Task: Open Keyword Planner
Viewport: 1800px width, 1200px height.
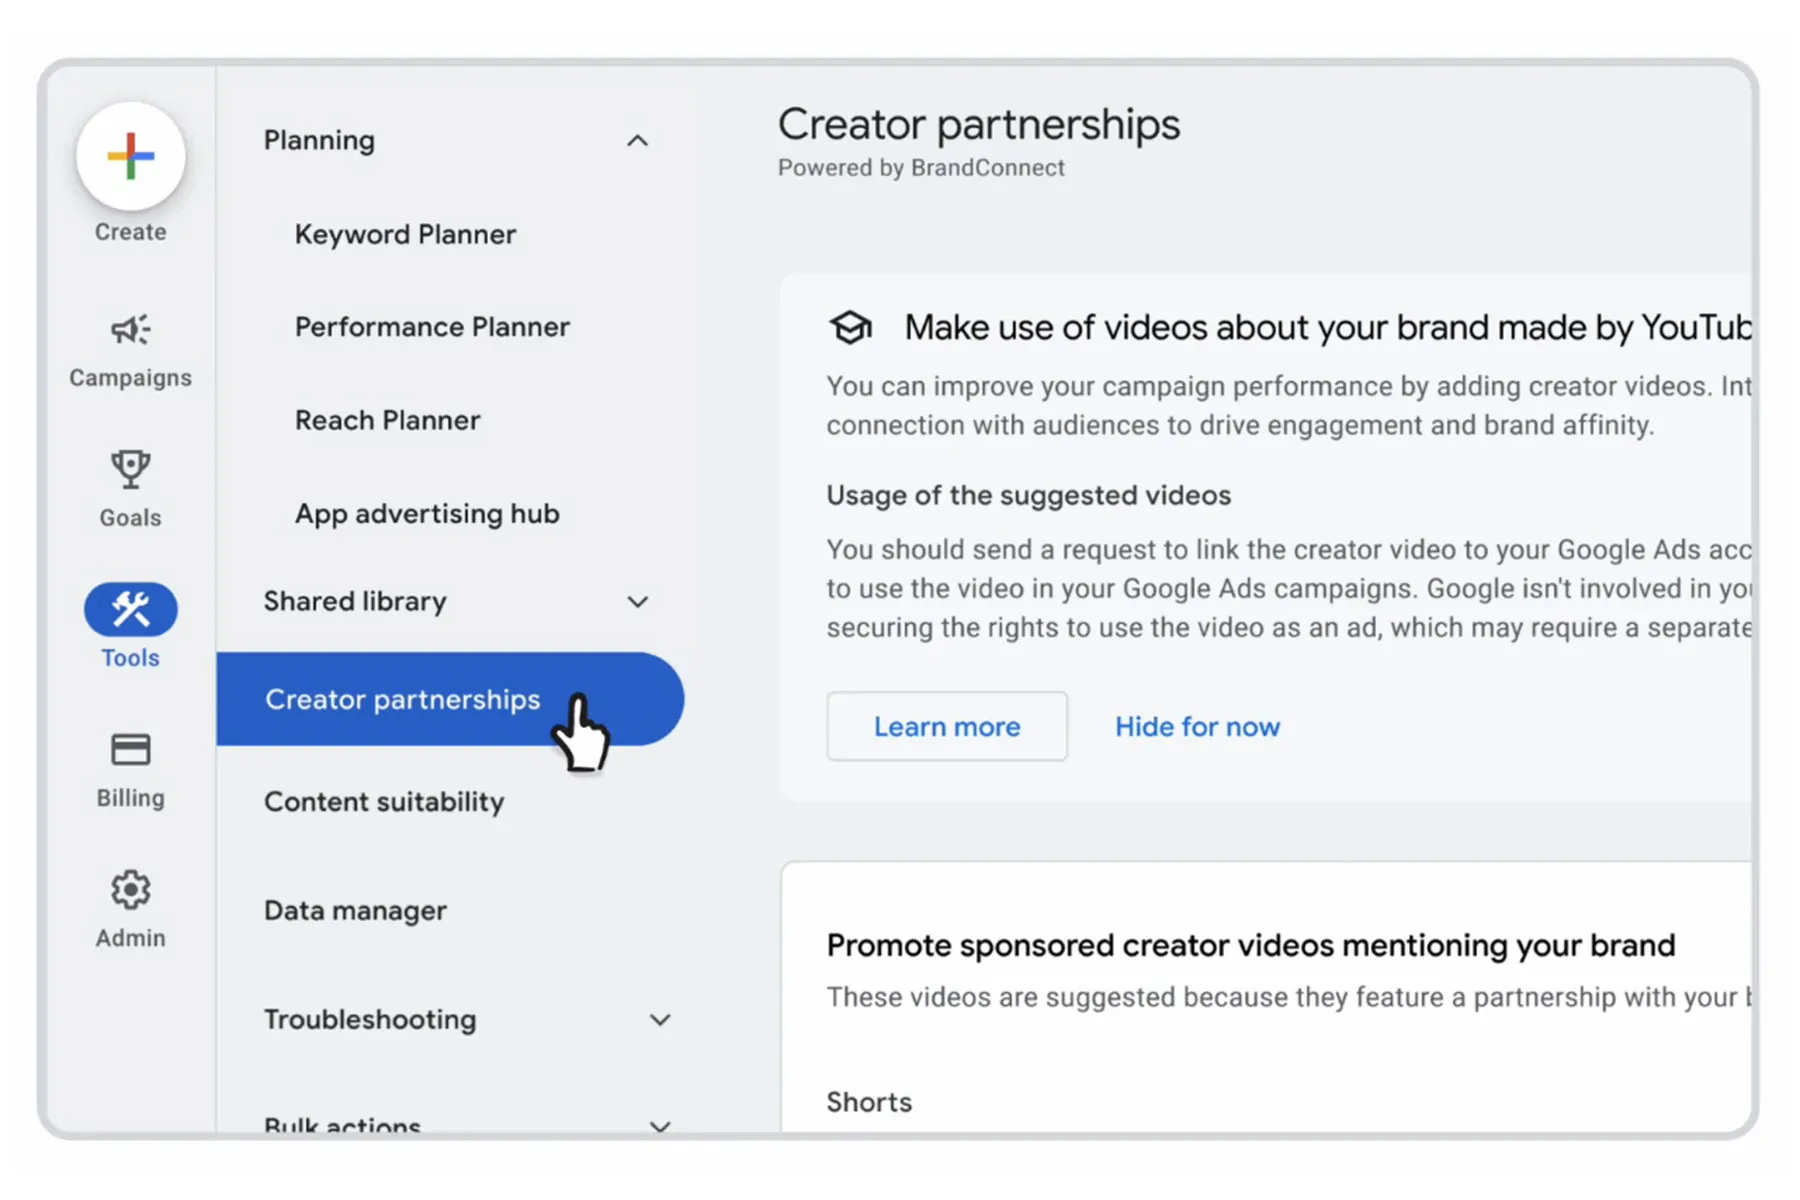Action: pos(405,234)
